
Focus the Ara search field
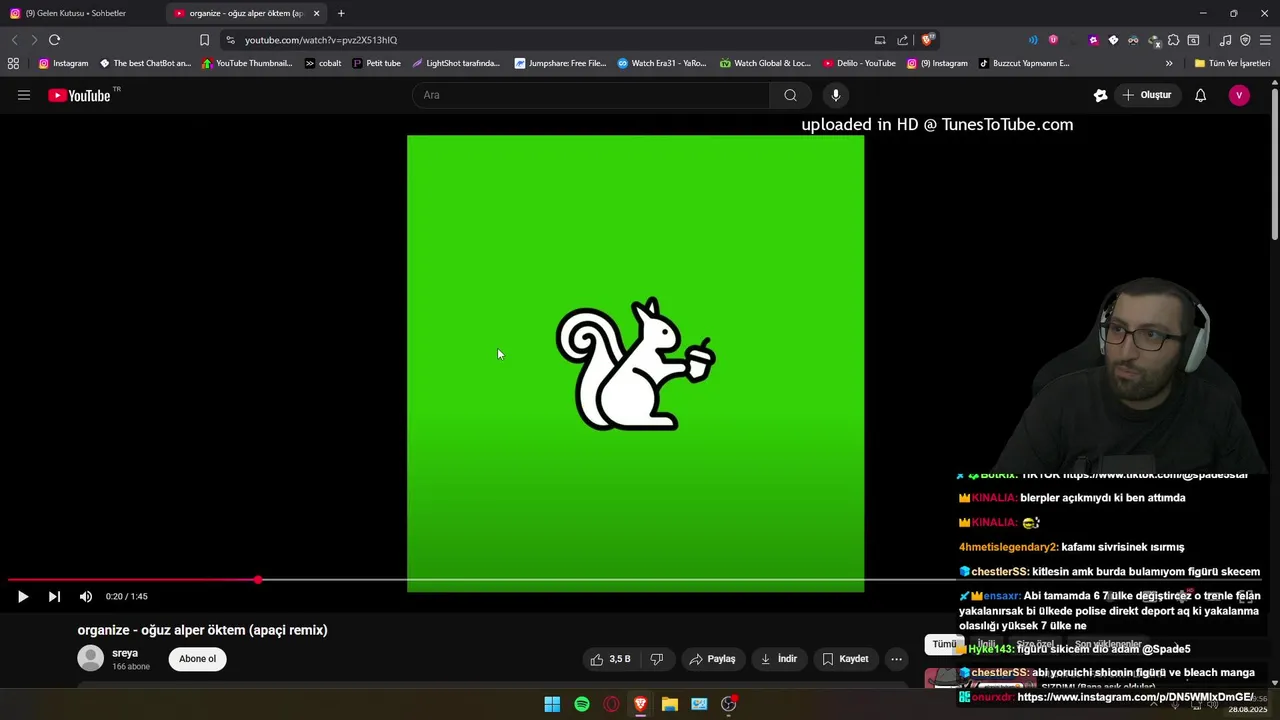(x=591, y=95)
